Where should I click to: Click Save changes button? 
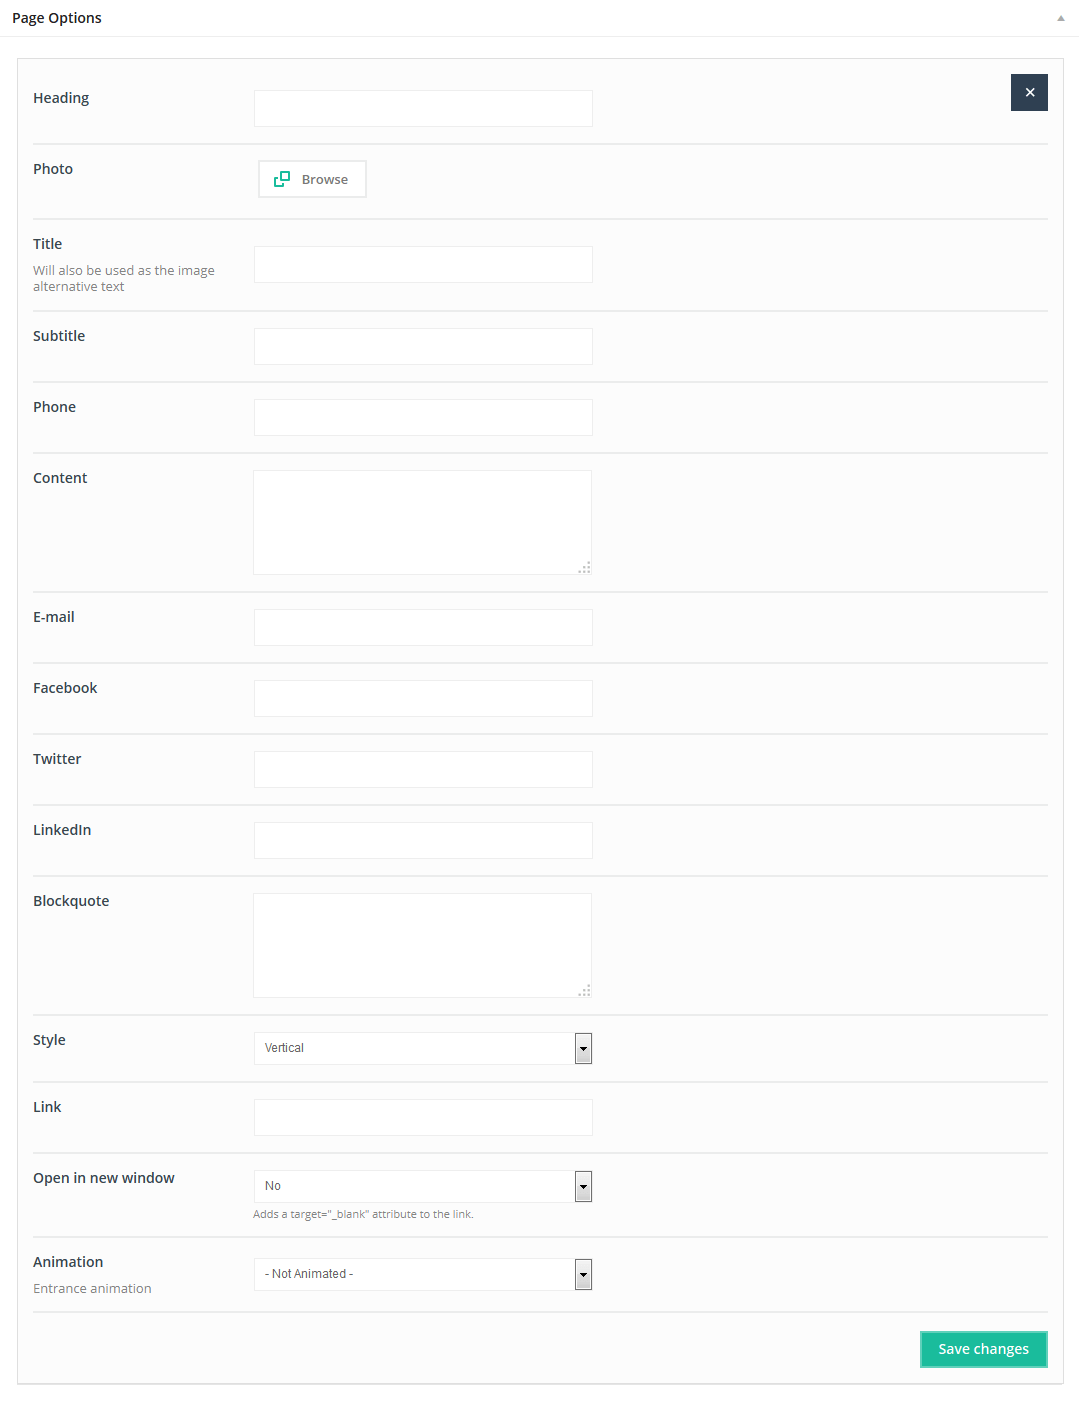click(x=983, y=1349)
